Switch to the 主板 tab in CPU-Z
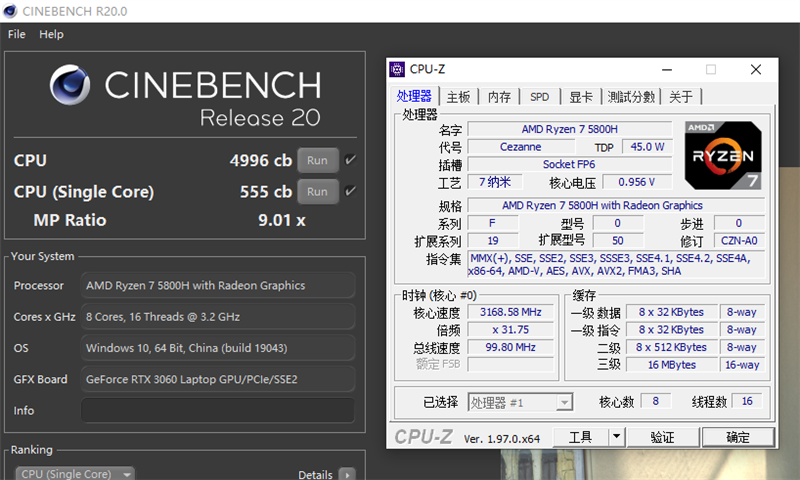The width and height of the screenshot is (800, 480). 458,97
